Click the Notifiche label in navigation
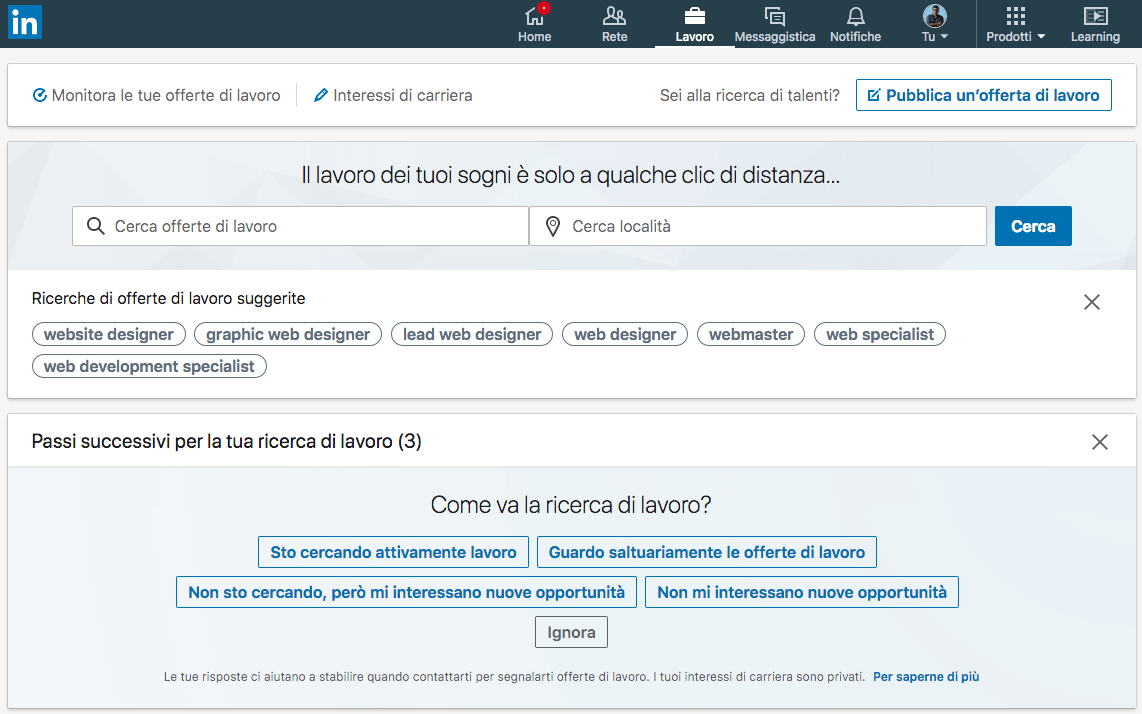This screenshot has height=714, width=1142. click(856, 36)
